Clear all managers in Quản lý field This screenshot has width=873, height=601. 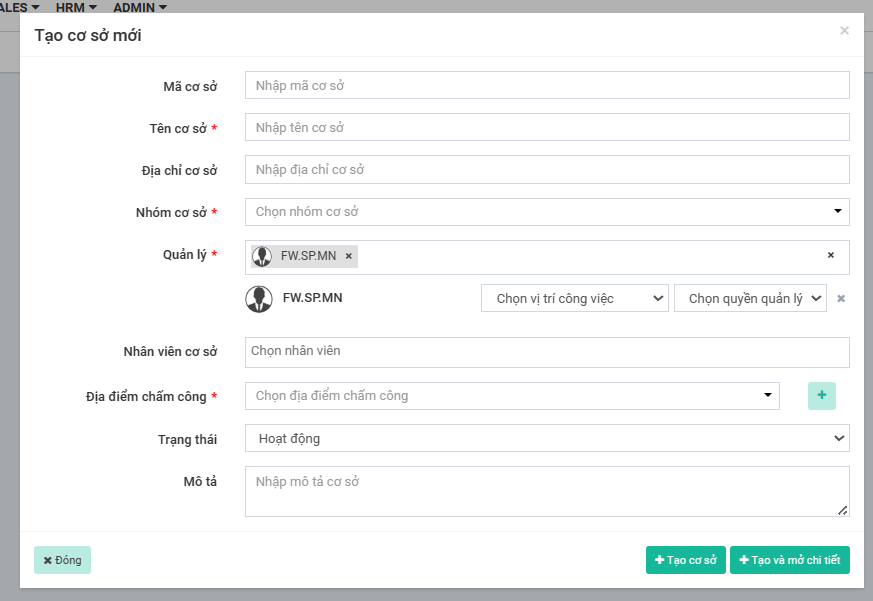coord(830,256)
